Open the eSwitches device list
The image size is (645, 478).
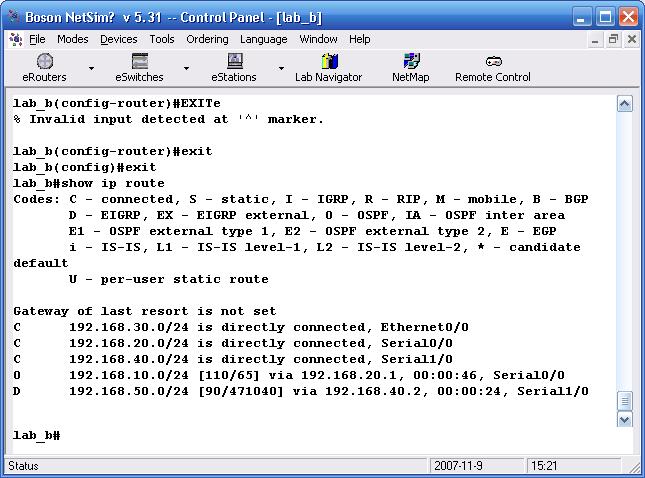(139, 67)
